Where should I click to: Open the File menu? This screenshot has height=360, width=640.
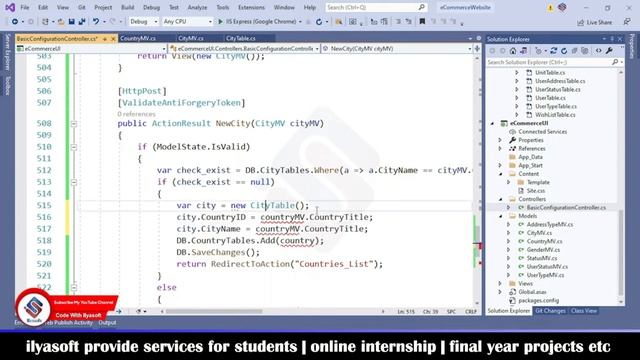tap(24, 7)
